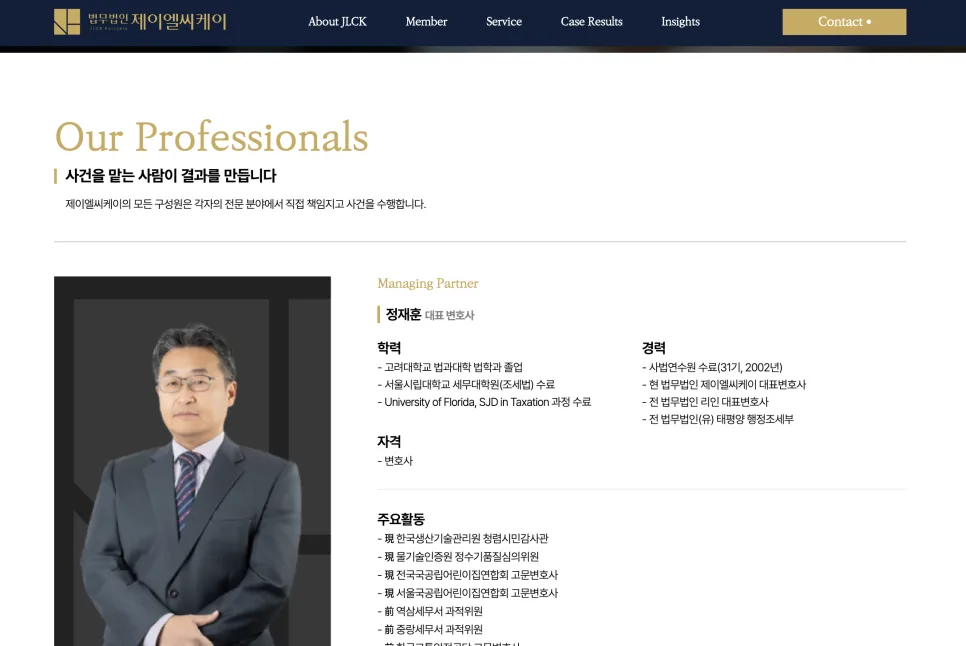
Task: Click University of Florida SJD in Taxation line
Action: coord(484,402)
